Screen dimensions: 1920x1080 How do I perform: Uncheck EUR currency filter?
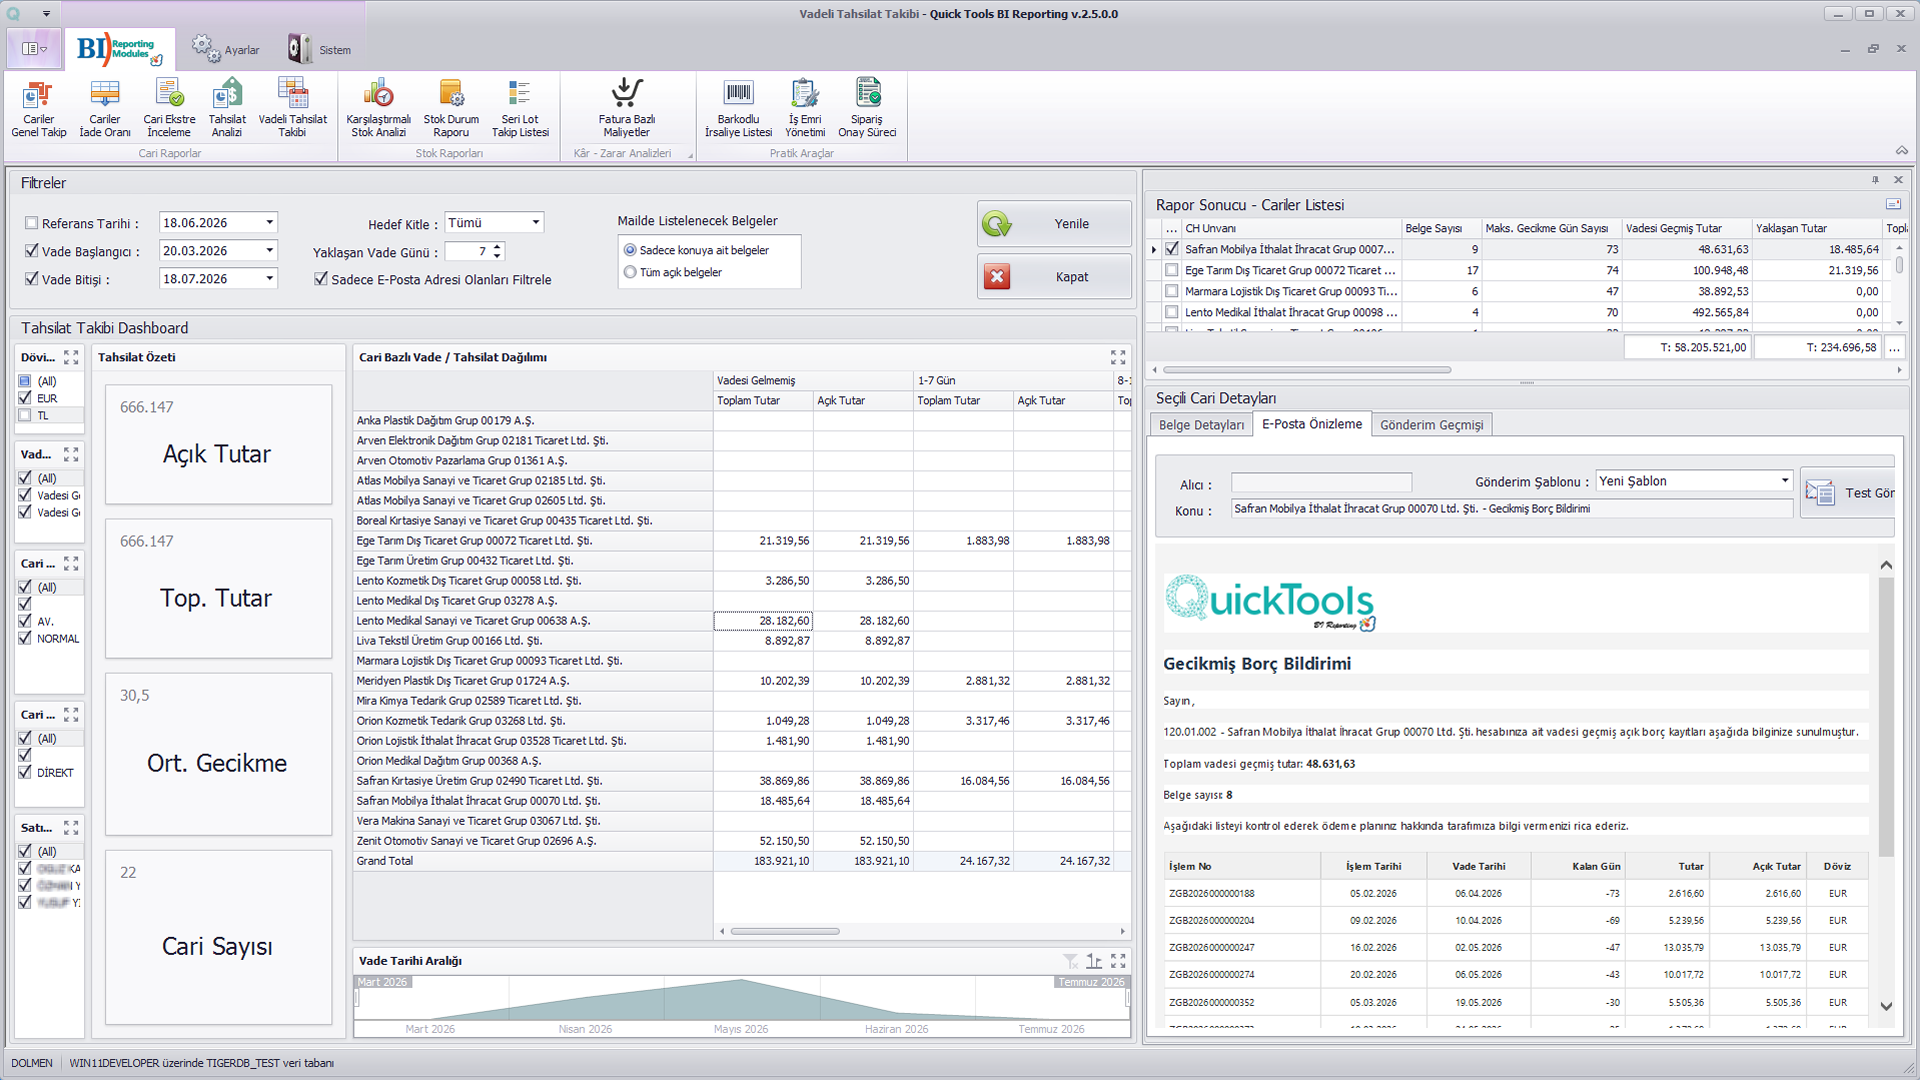(25, 398)
